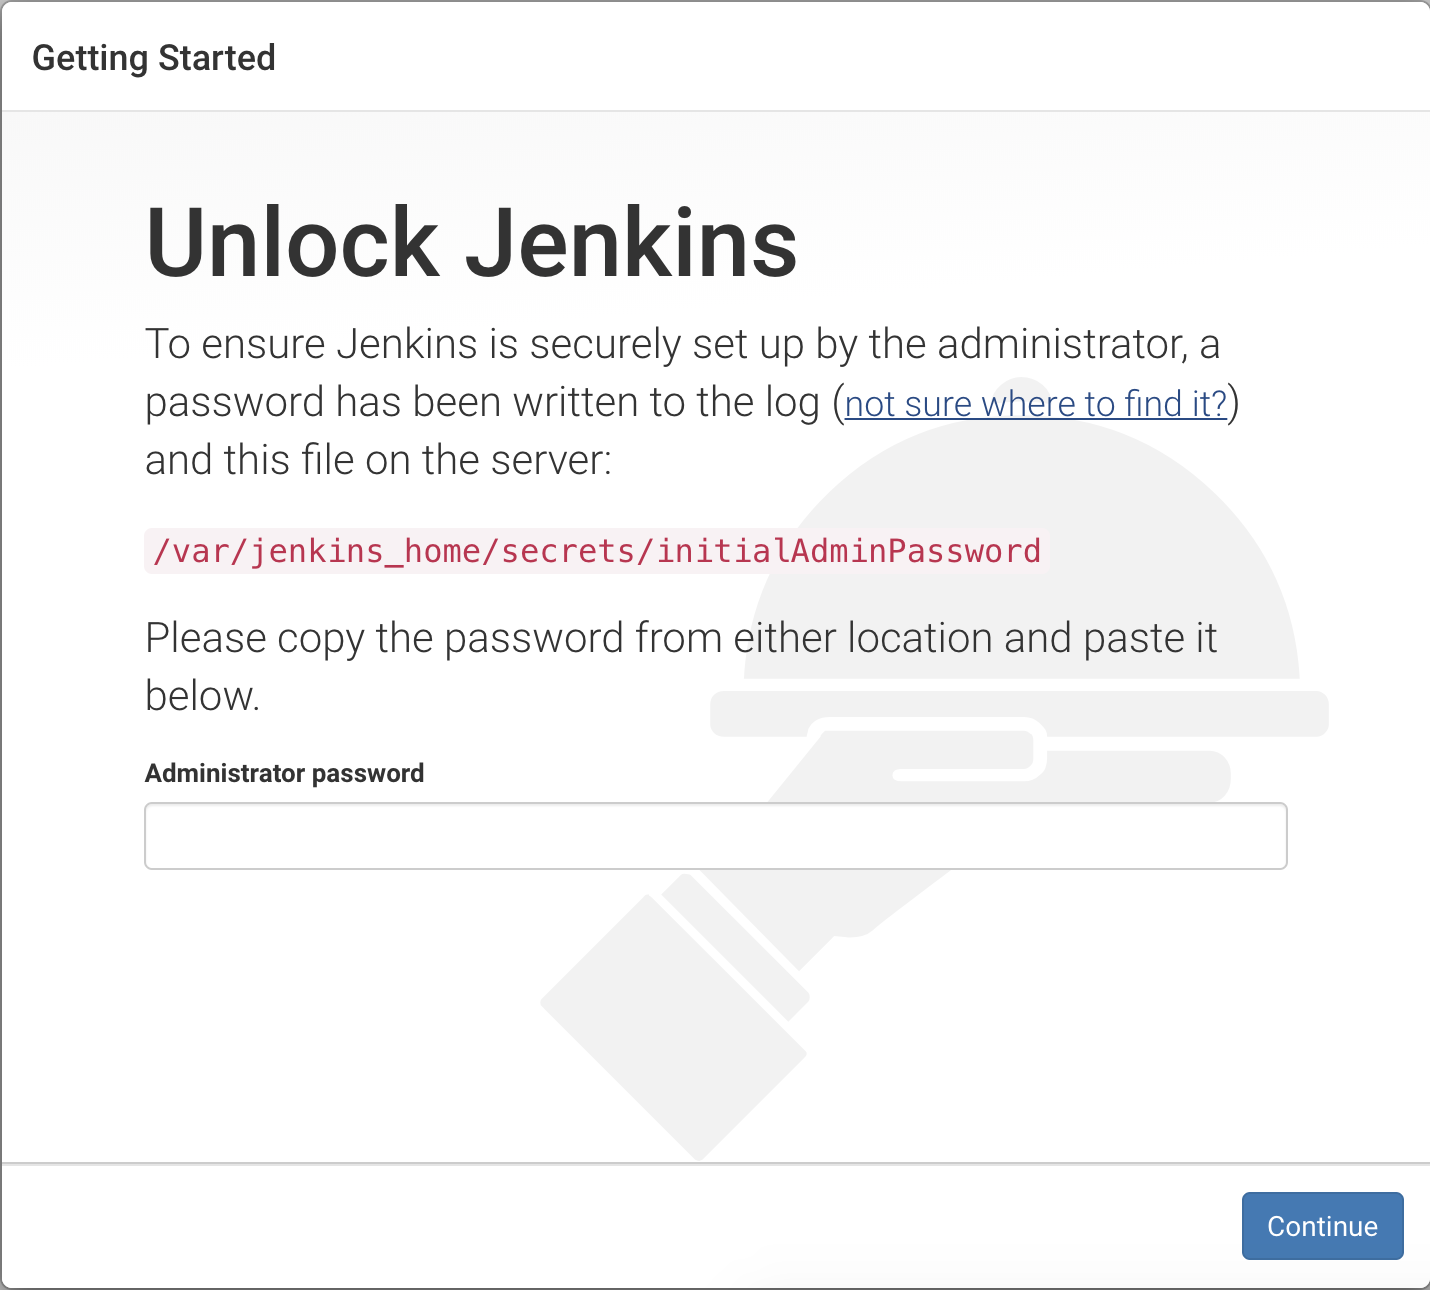Focus the Administrator password input field
This screenshot has width=1430, height=1290.
(716, 836)
